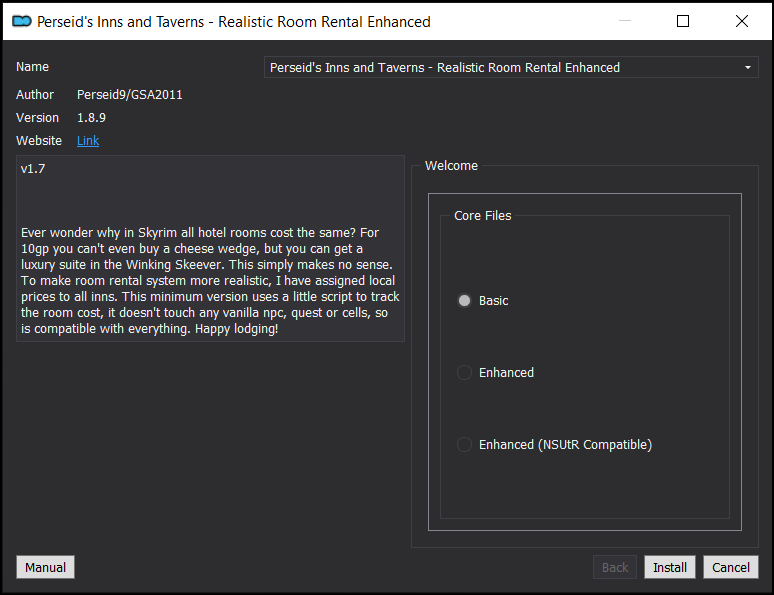Close the installer window
This screenshot has height=595, width=774.
click(741, 21)
